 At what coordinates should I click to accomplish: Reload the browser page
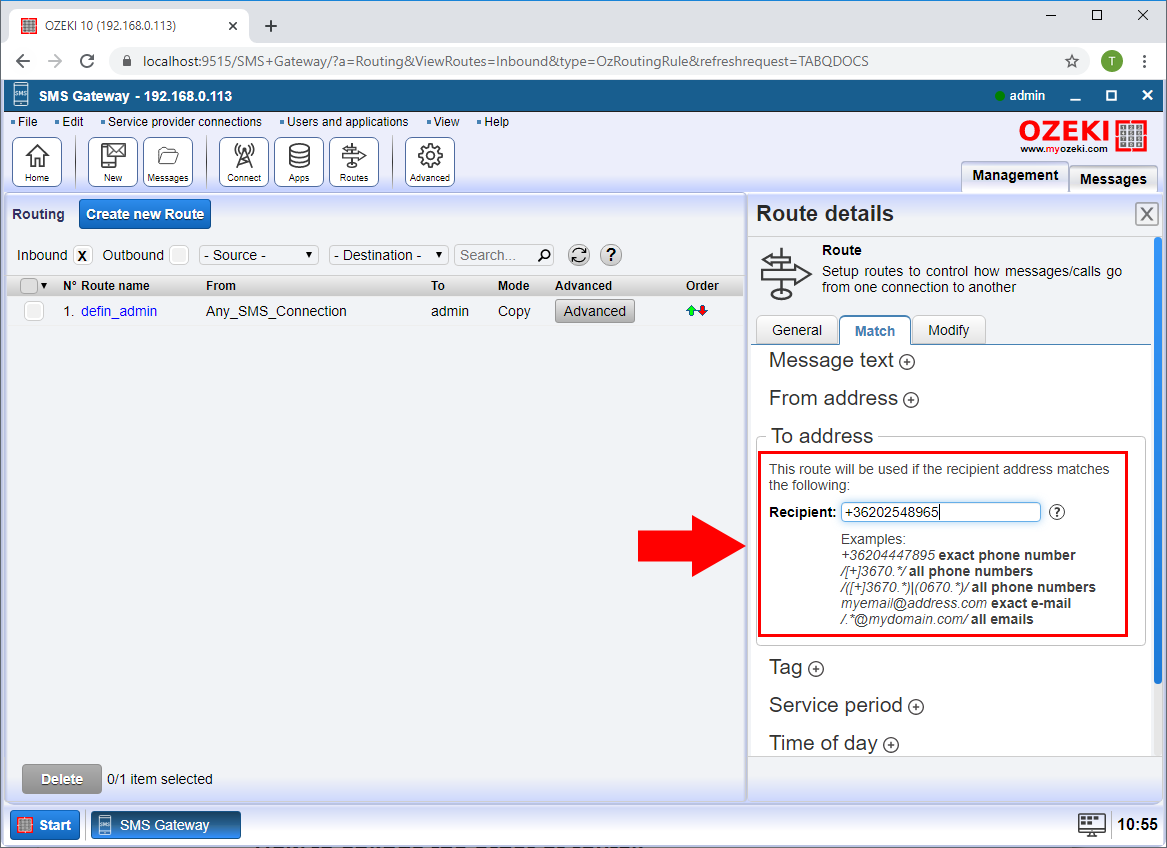[x=87, y=61]
